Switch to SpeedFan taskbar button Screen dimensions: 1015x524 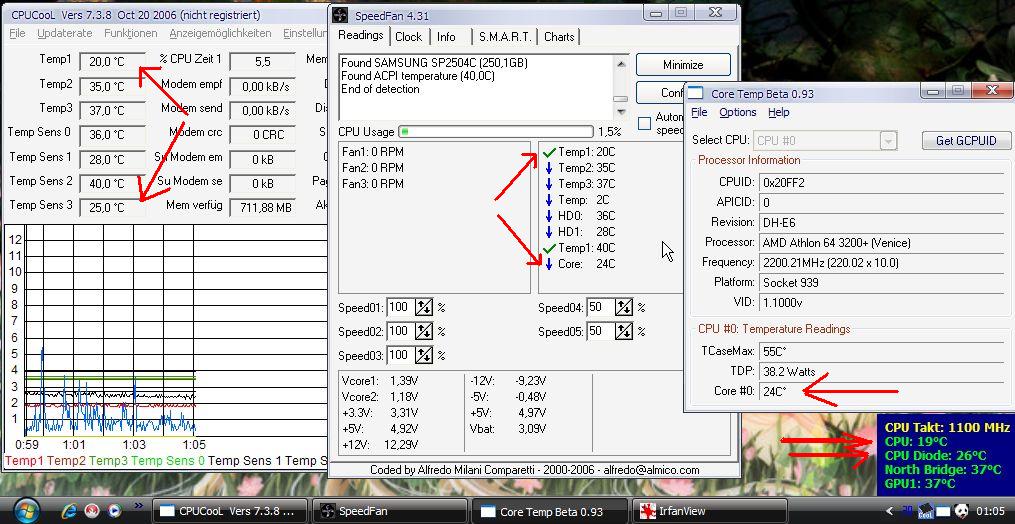(389, 511)
